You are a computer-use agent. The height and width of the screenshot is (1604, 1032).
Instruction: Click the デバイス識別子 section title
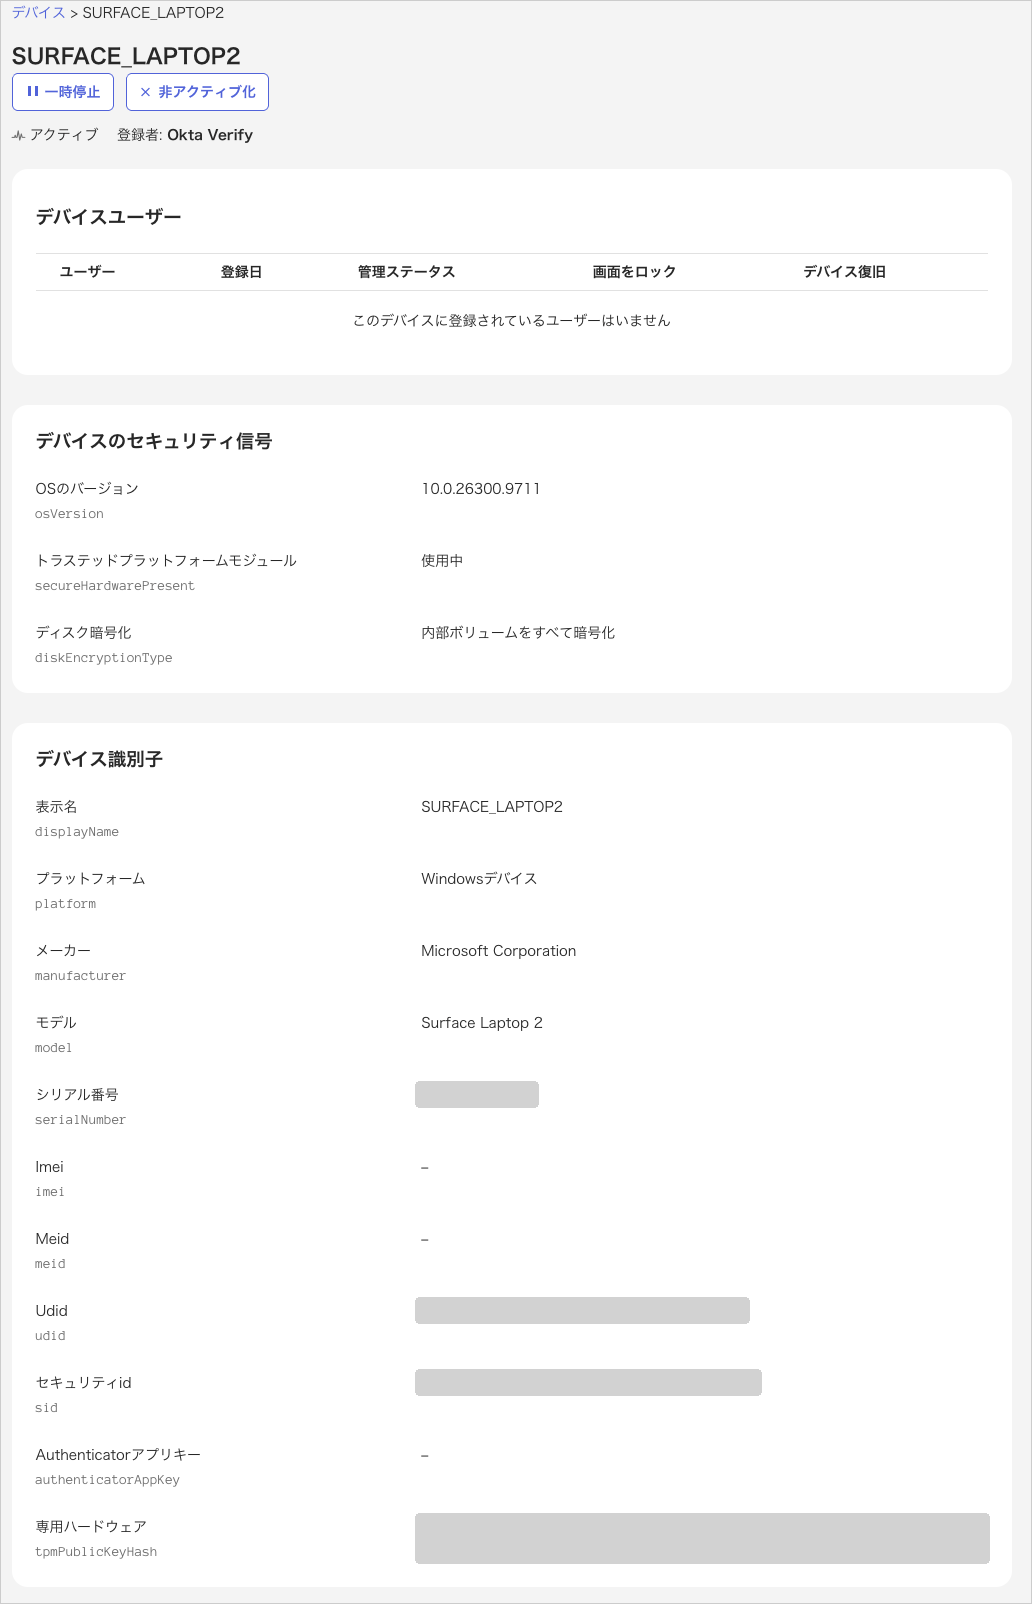click(x=99, y=759)
